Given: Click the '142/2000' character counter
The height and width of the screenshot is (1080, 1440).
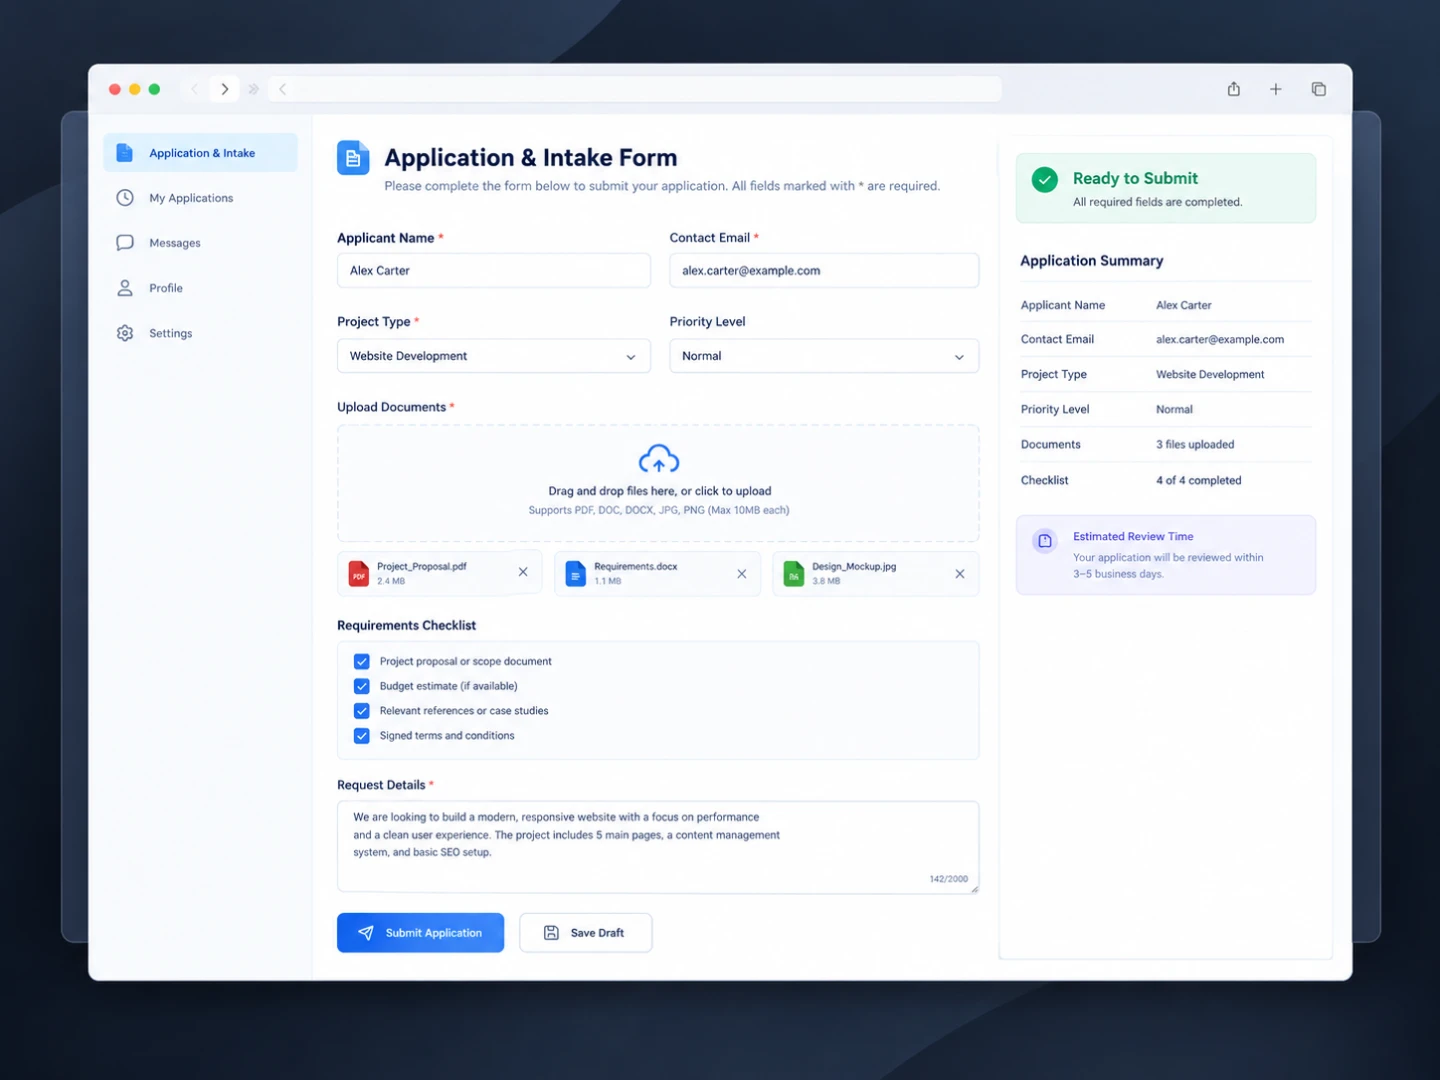Looking at the screenshot, I should [x=949, y=879].
